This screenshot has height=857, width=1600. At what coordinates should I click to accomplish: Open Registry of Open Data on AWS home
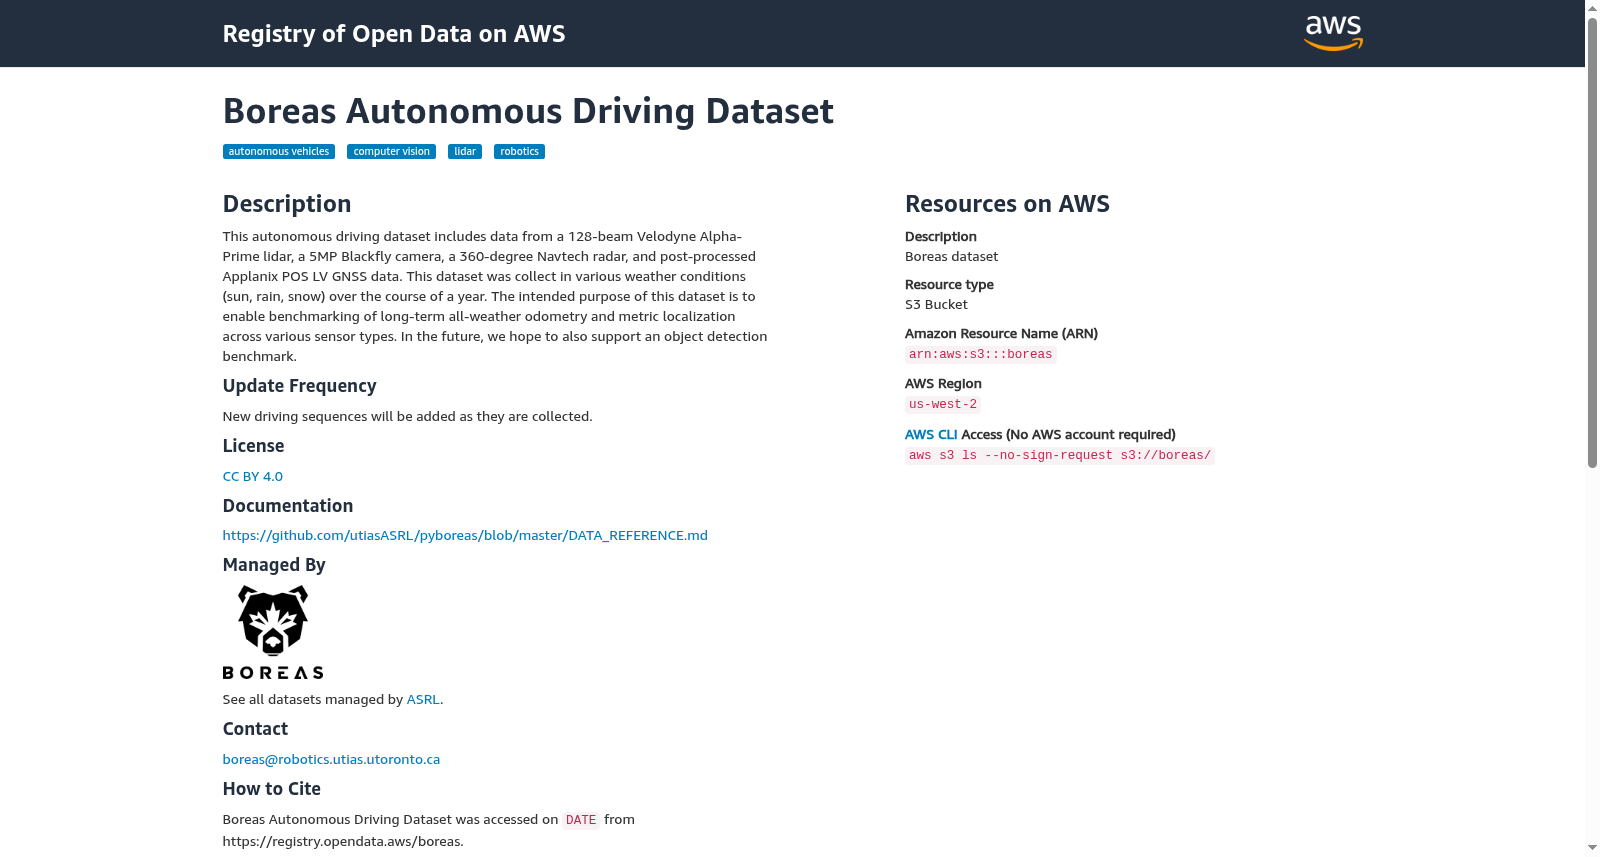point(394,34)
